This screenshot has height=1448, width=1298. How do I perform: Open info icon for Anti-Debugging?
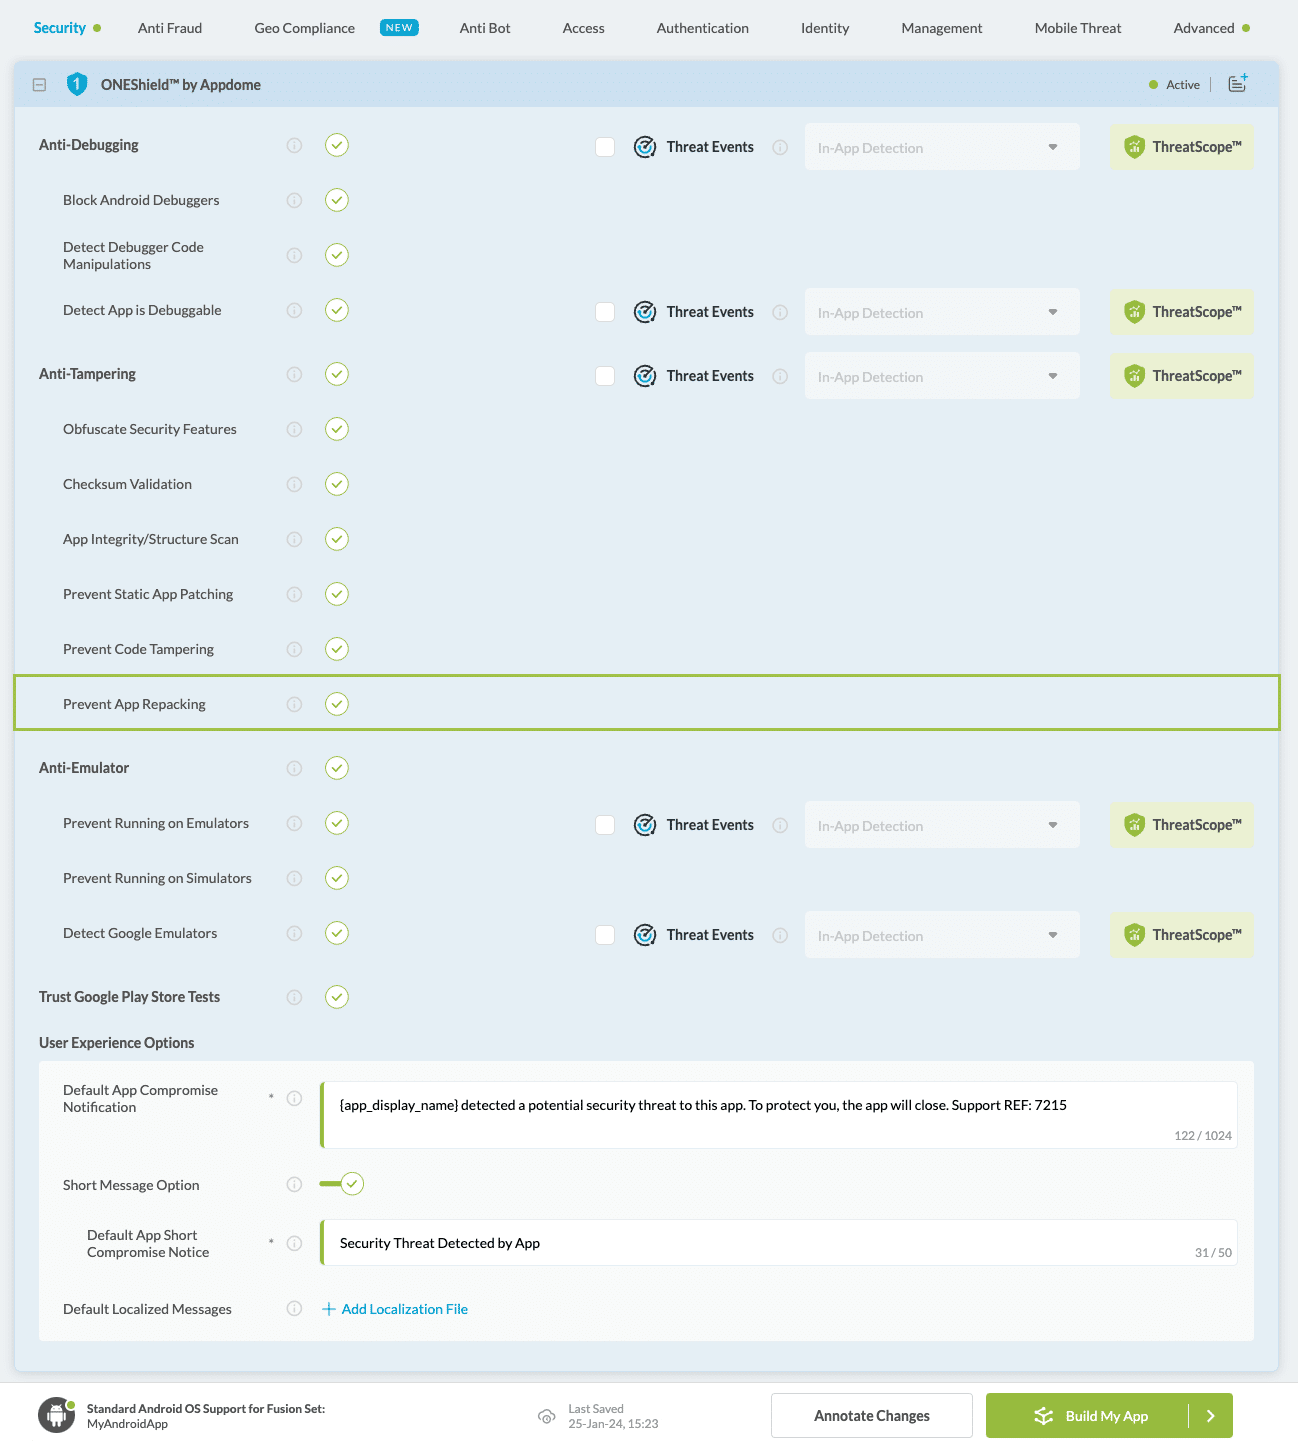click(294, 145)
